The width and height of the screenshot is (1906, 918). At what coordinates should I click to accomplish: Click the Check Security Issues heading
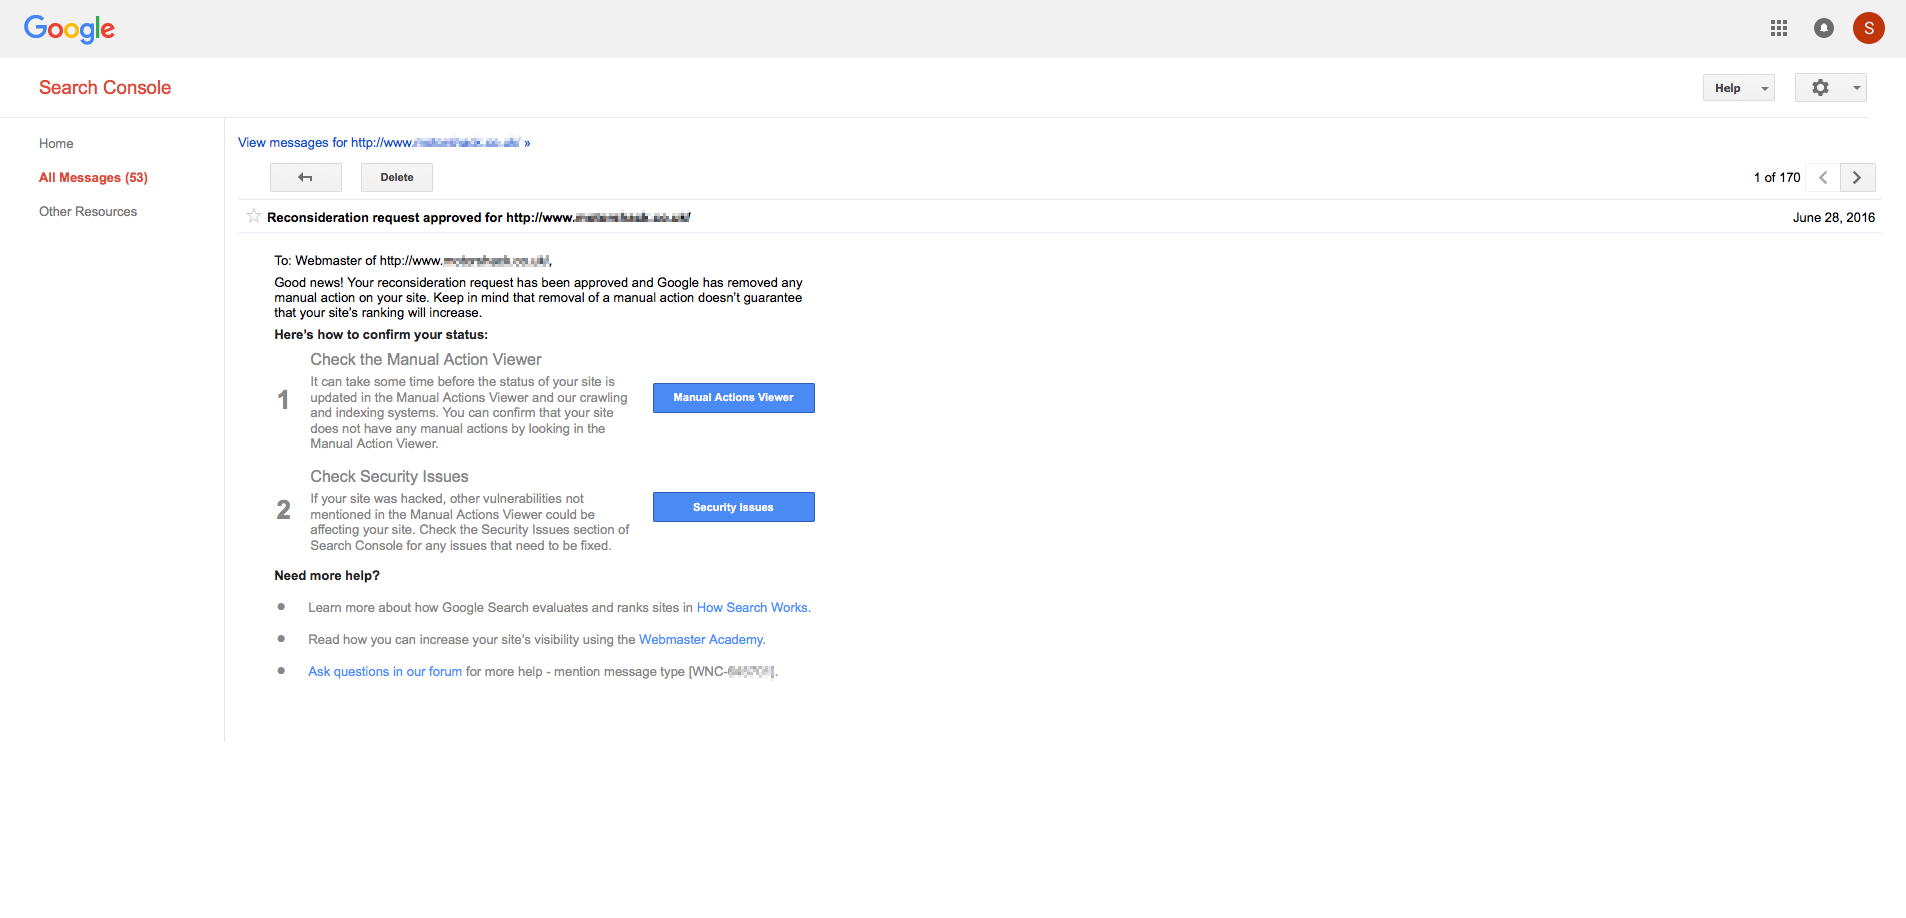389,476
